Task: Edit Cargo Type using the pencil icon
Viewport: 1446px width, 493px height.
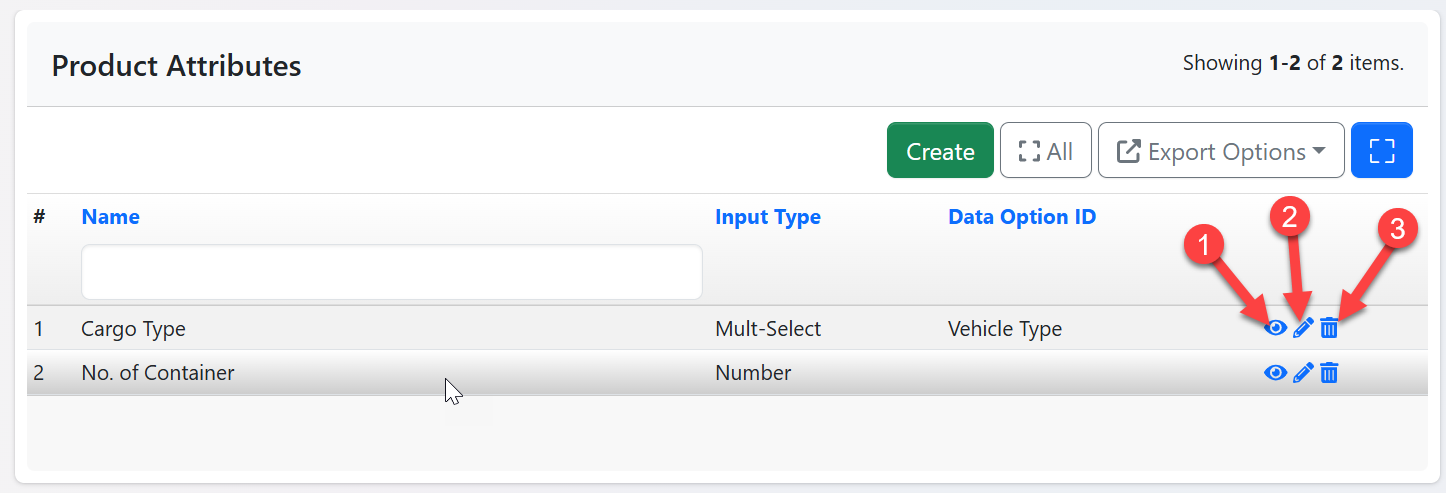Action: click(1302, 328)
